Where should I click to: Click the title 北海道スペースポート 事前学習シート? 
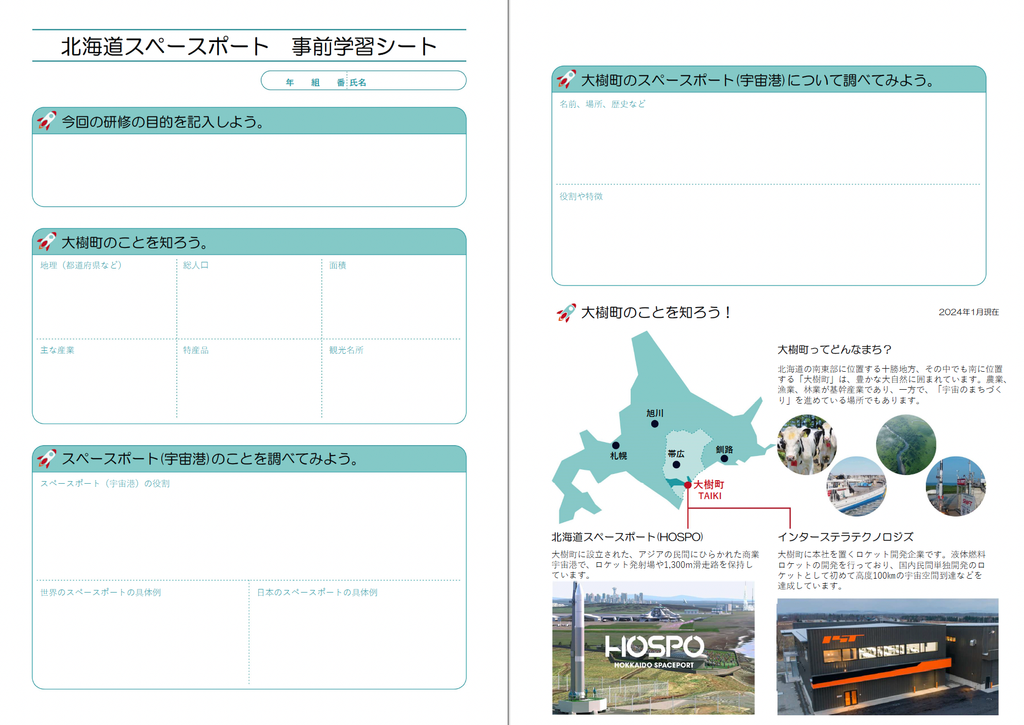point(249,46)
